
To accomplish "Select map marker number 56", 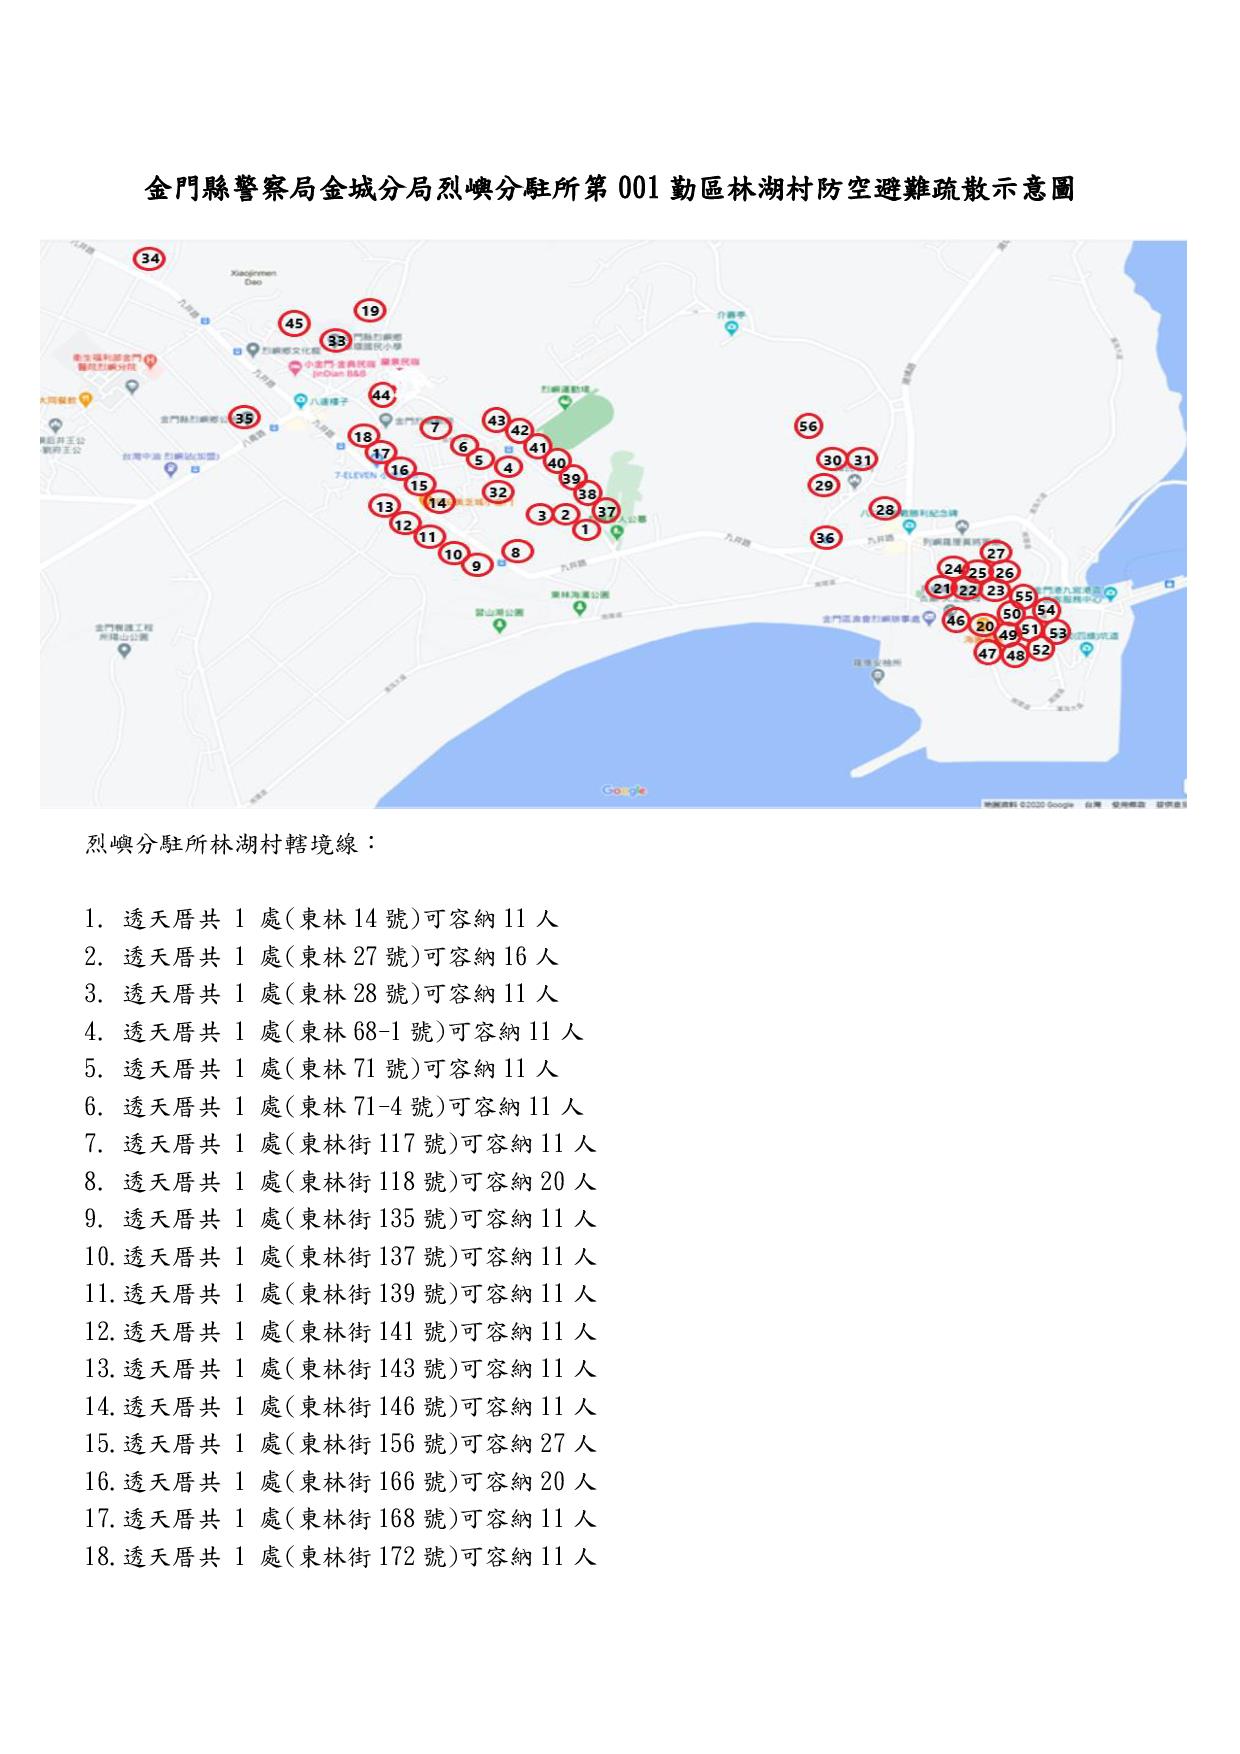I will pos(808,426).
